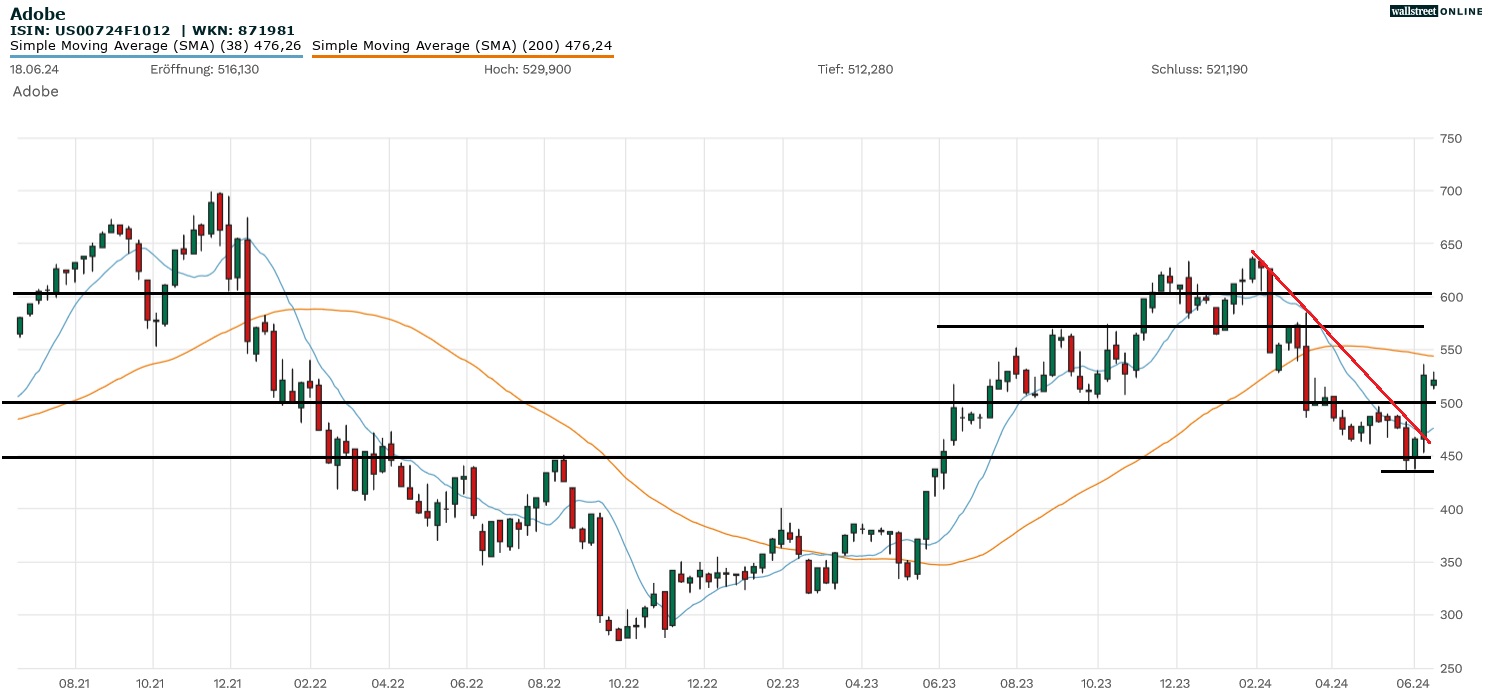Click the Eröffnung: 516,130 value
The height and width of the screenshot is (689, 1490).
pos(205,70)
